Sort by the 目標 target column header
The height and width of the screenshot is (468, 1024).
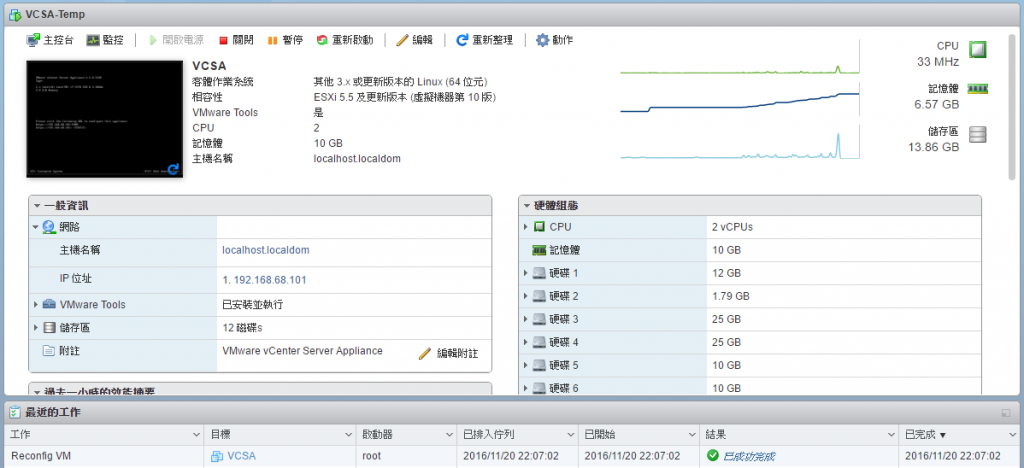click(281, 435)
